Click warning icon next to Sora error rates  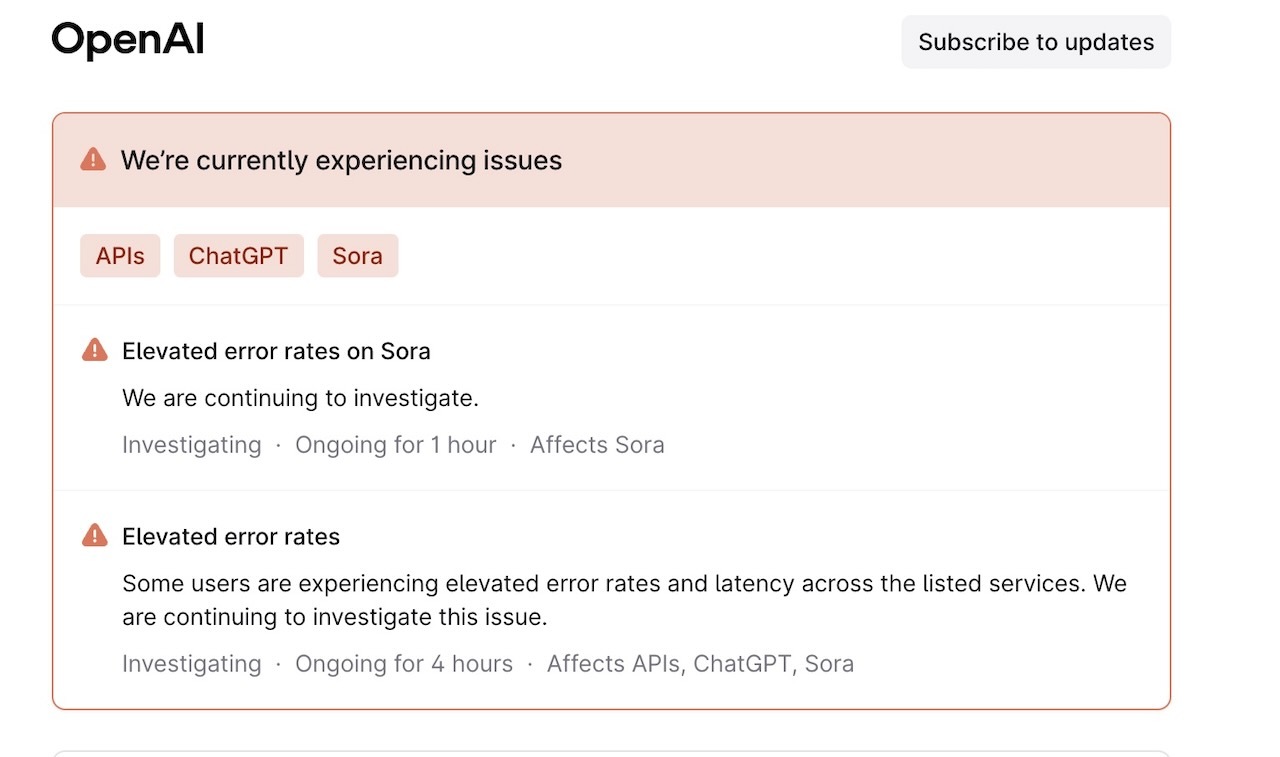[x=94, y=350]
